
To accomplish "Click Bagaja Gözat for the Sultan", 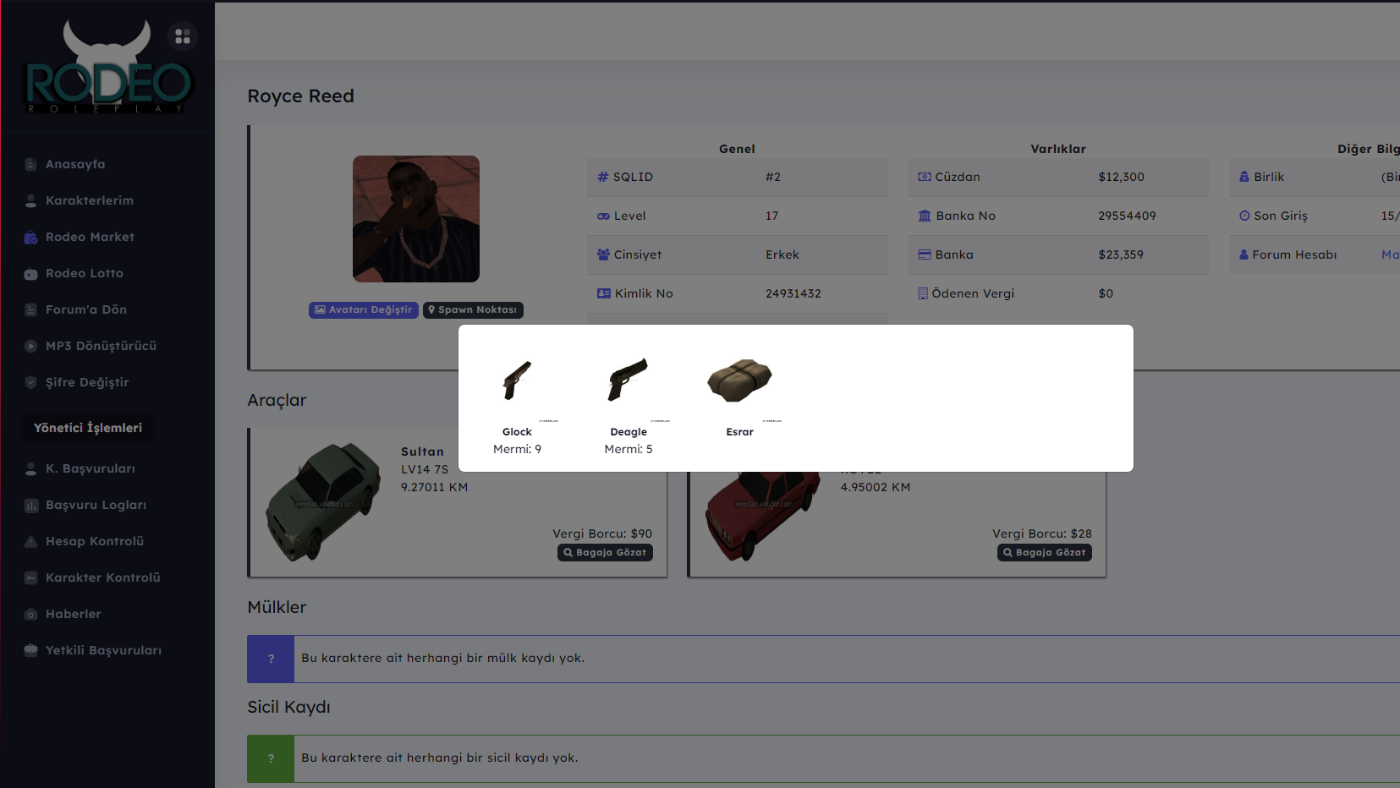I will click(605, 552).
